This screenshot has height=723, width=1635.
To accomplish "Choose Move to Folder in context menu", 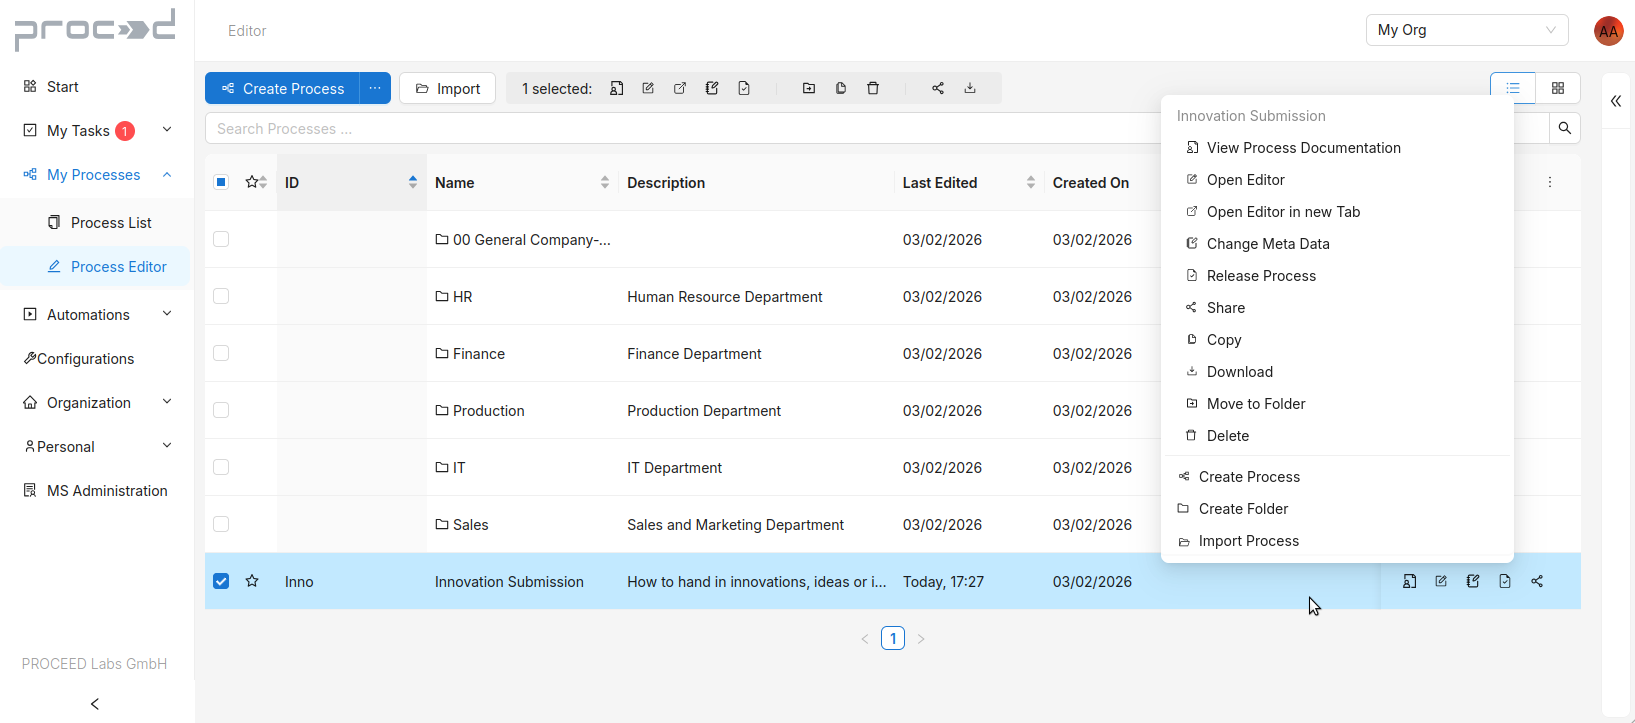I will (1337, 404).
